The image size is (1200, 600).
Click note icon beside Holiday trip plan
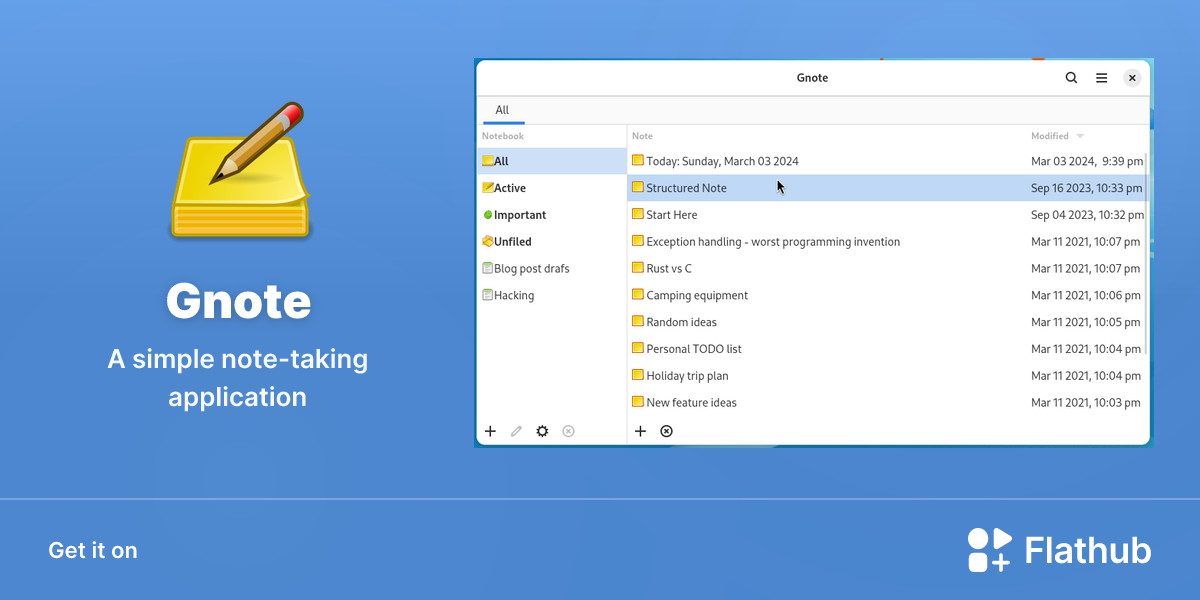pos(638,376)
